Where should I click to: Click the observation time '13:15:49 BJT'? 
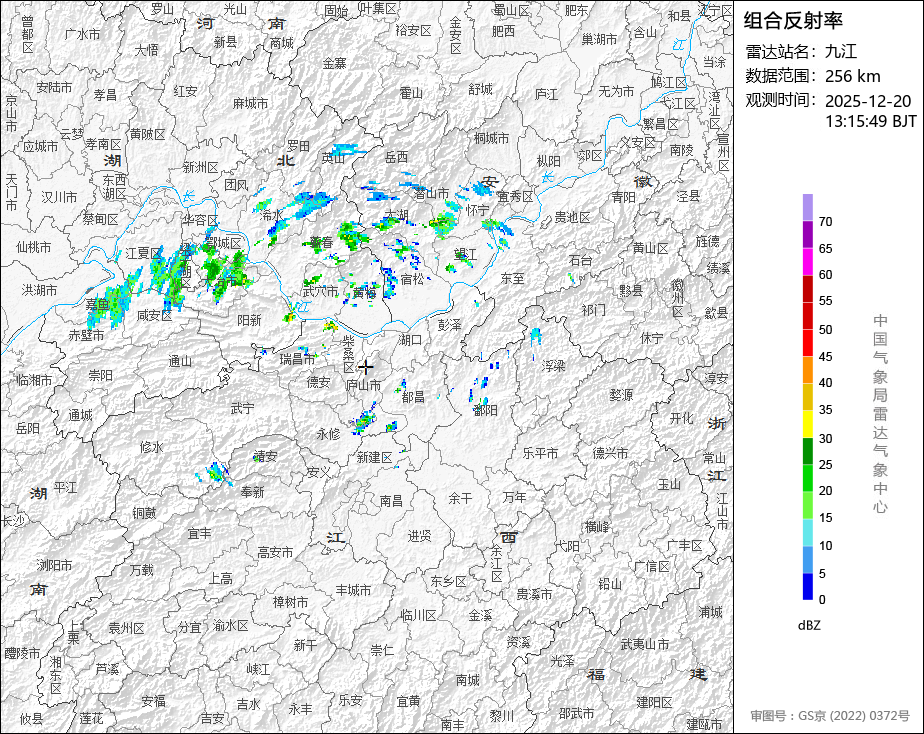pos(871,121)
